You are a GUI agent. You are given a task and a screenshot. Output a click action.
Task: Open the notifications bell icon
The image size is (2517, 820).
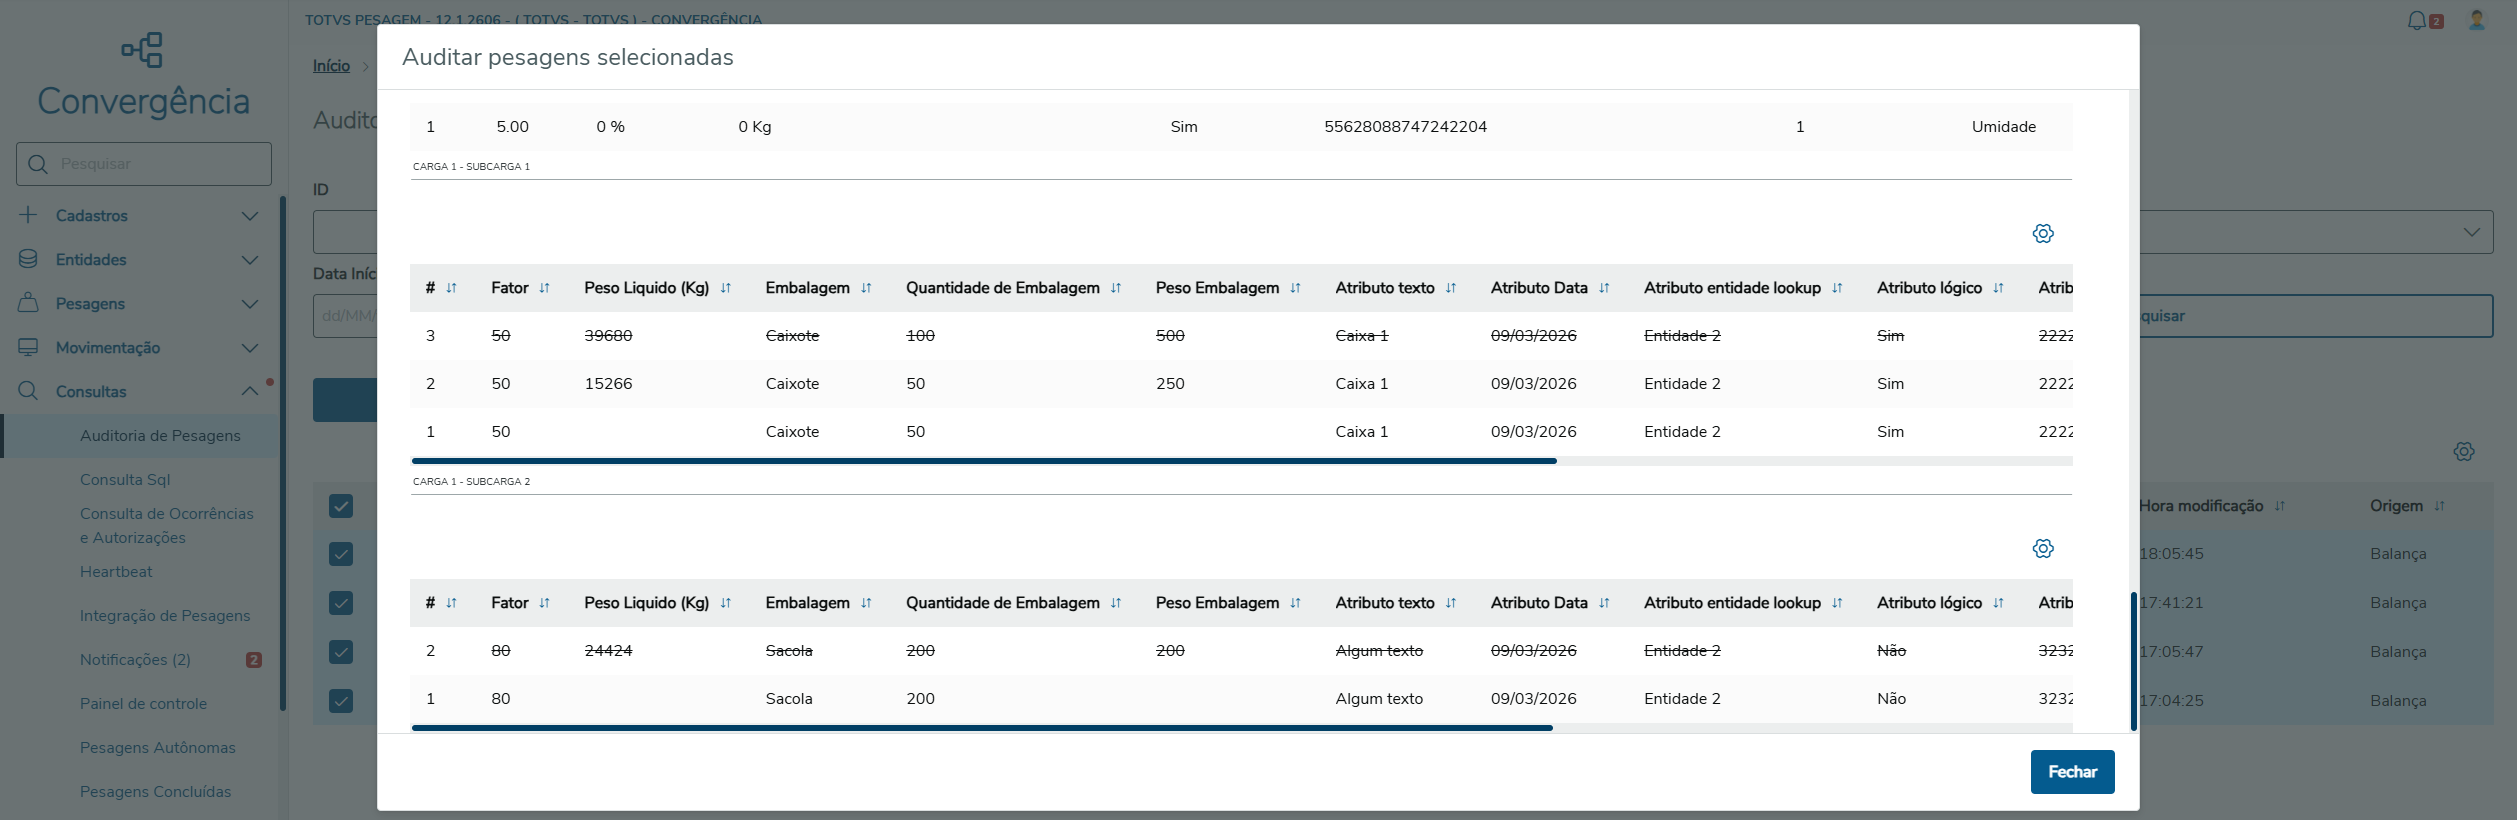[x=2417, y=20]
